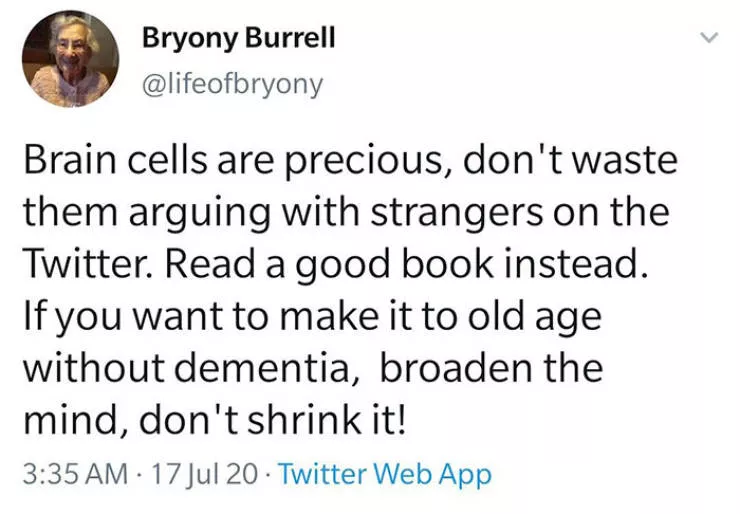The image size is (740, 514).
Task: Click Bryony Burrell's profile photo
Action: pos(70,61)
